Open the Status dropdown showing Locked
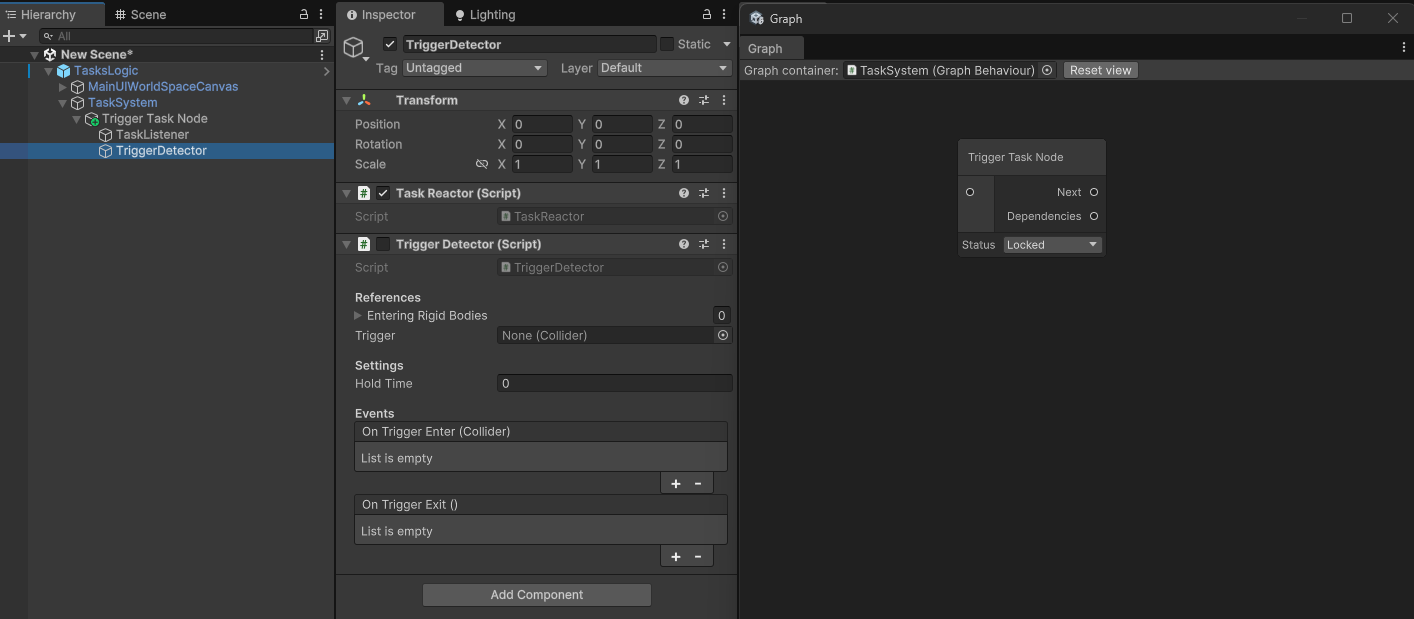This screenshot has height=619, width=1414. tap(1051, 245)
